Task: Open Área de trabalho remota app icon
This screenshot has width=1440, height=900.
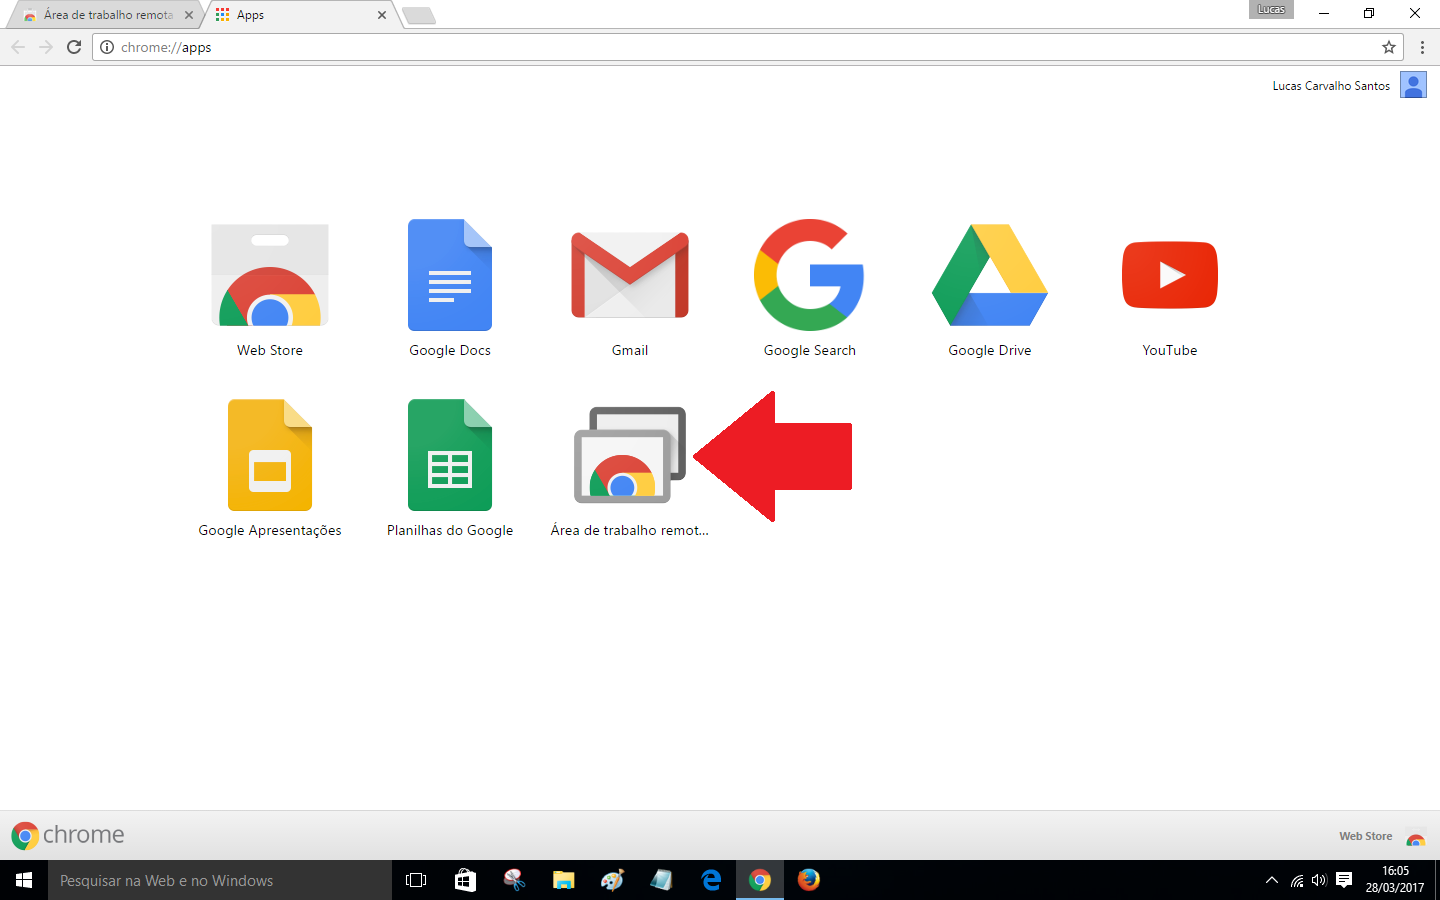Action: point(630,455)
